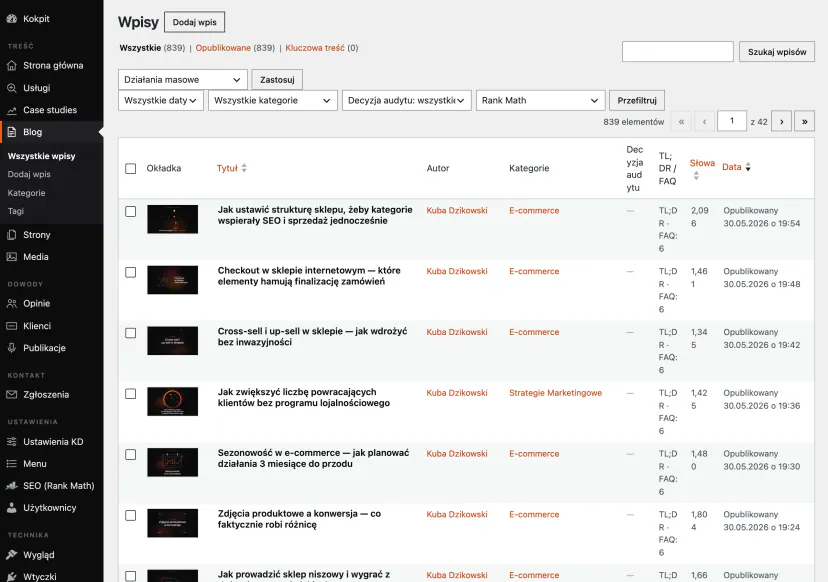The image size is (828, 582).
Task: Open the Strony pages icon
Action: click(x=12, y=234)
